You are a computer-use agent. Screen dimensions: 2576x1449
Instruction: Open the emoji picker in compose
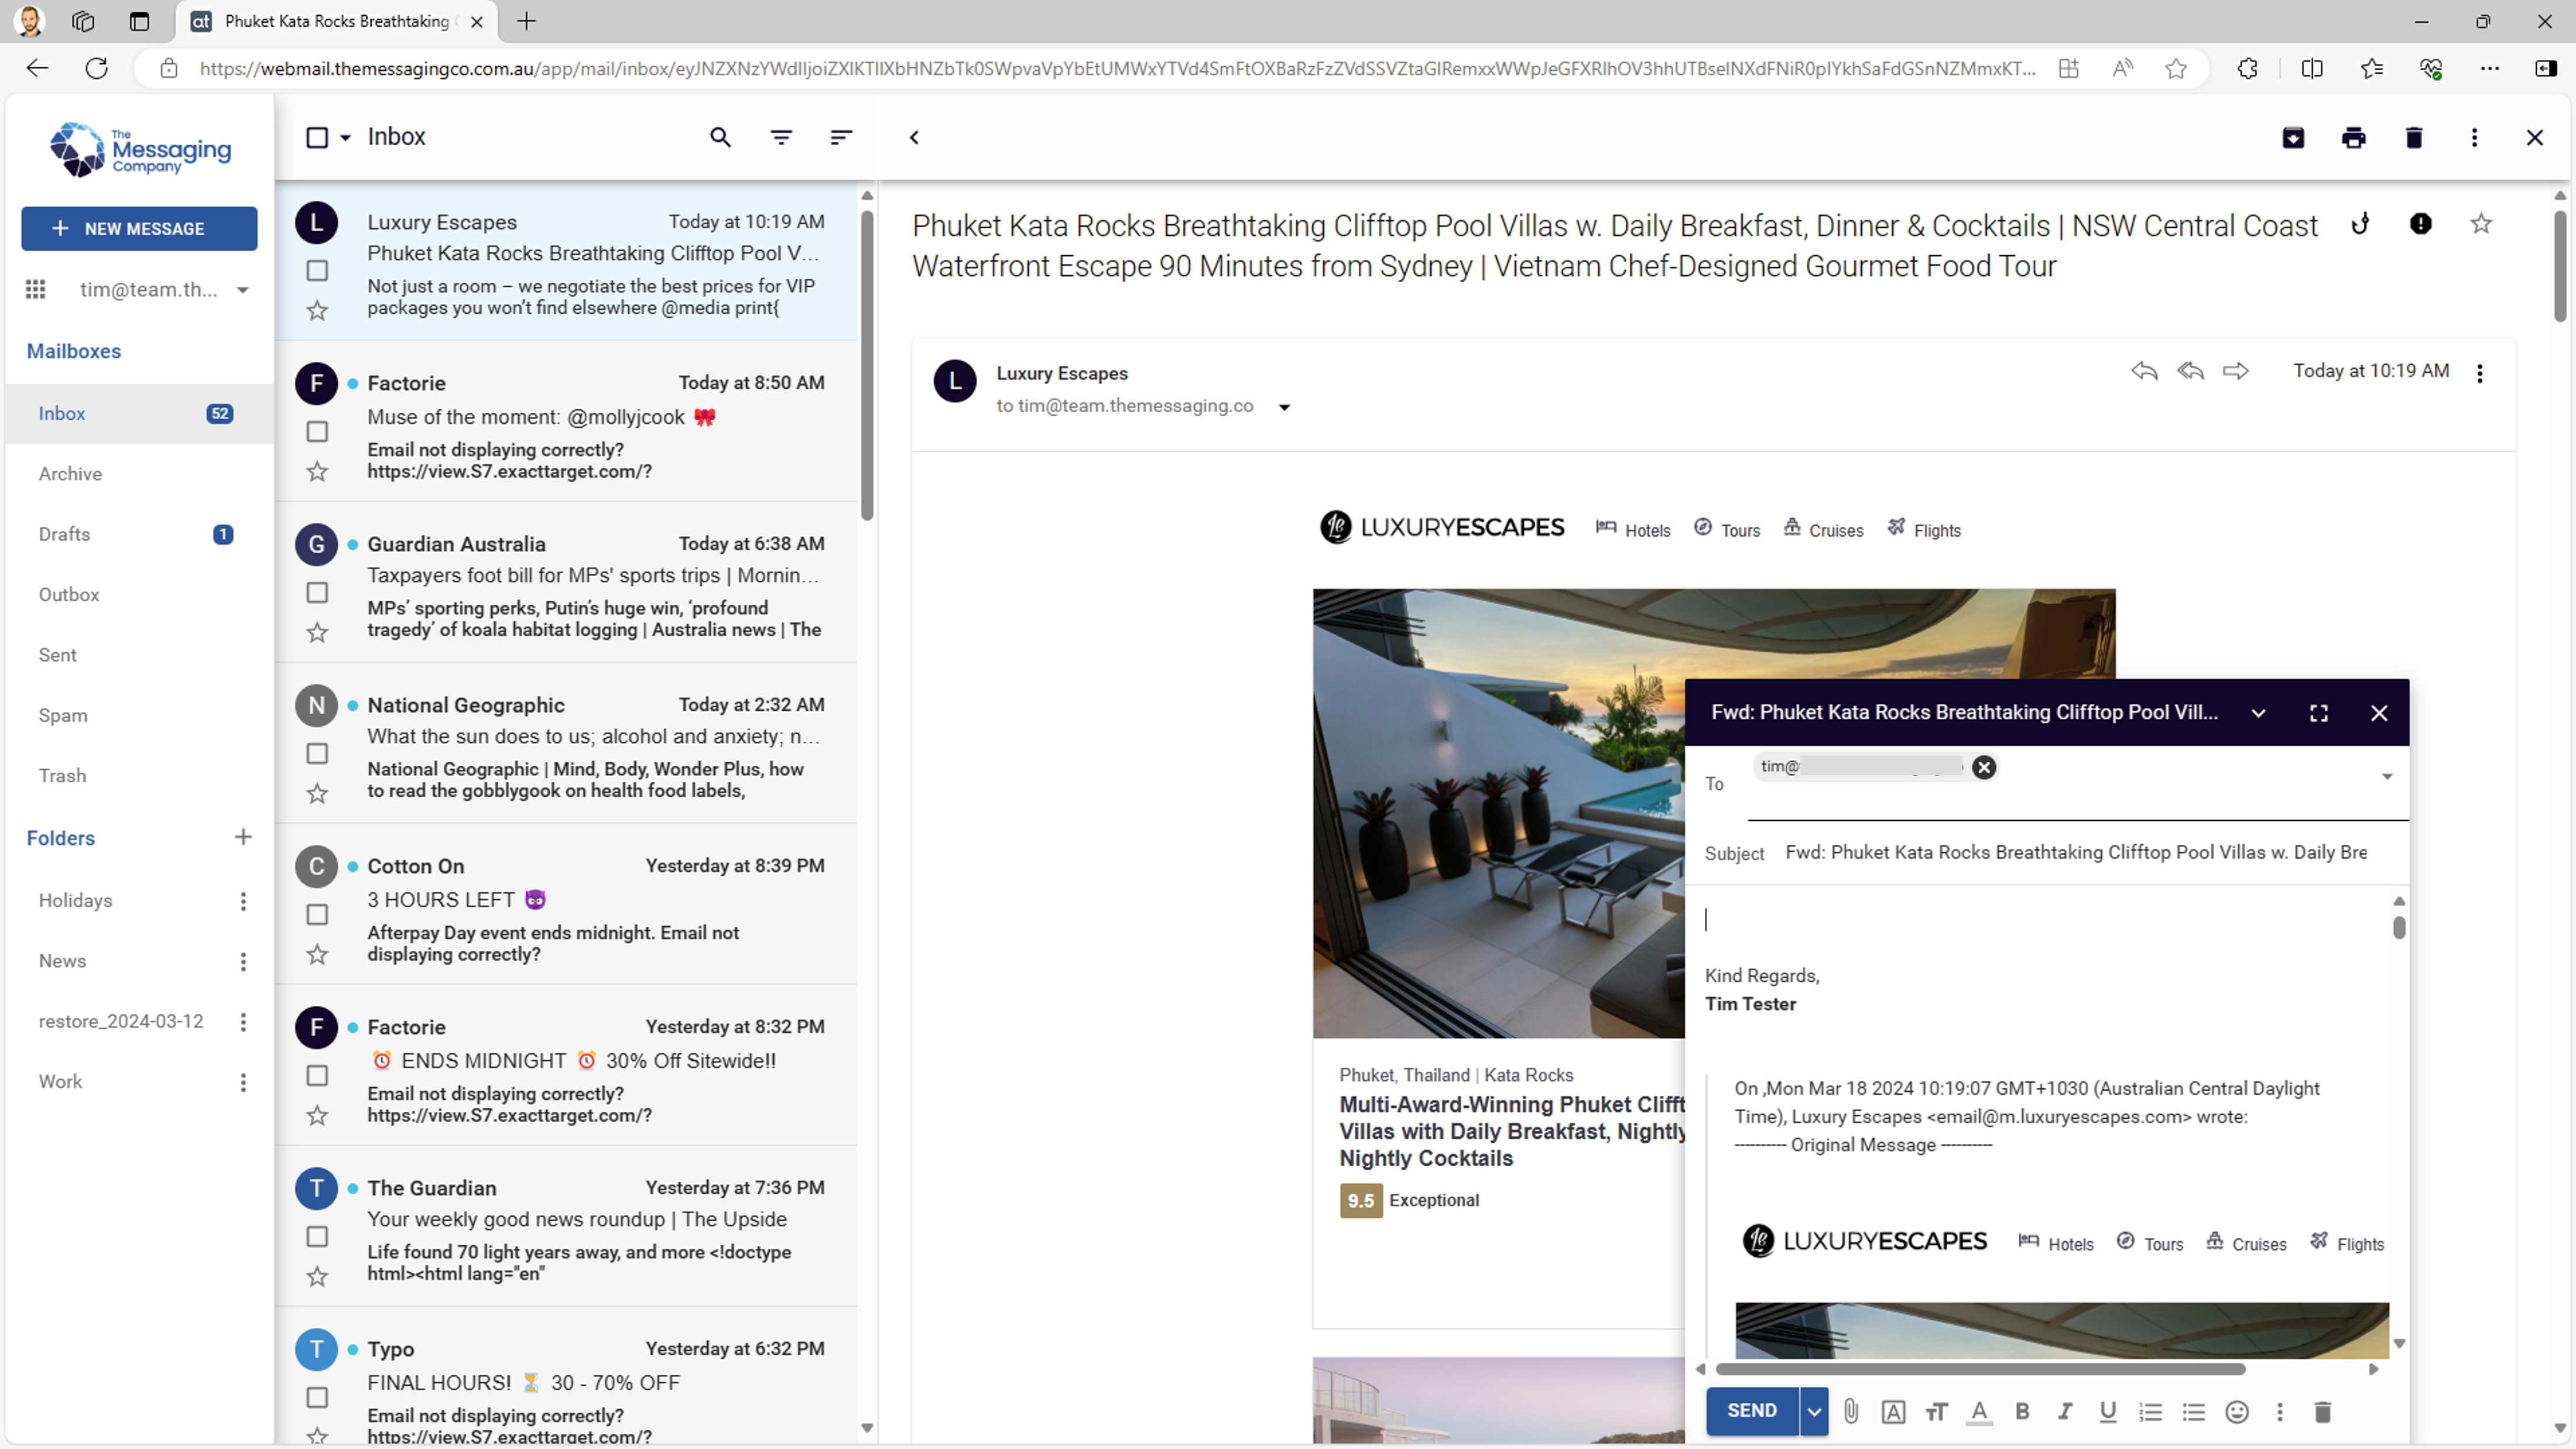pos(2237,1411)
